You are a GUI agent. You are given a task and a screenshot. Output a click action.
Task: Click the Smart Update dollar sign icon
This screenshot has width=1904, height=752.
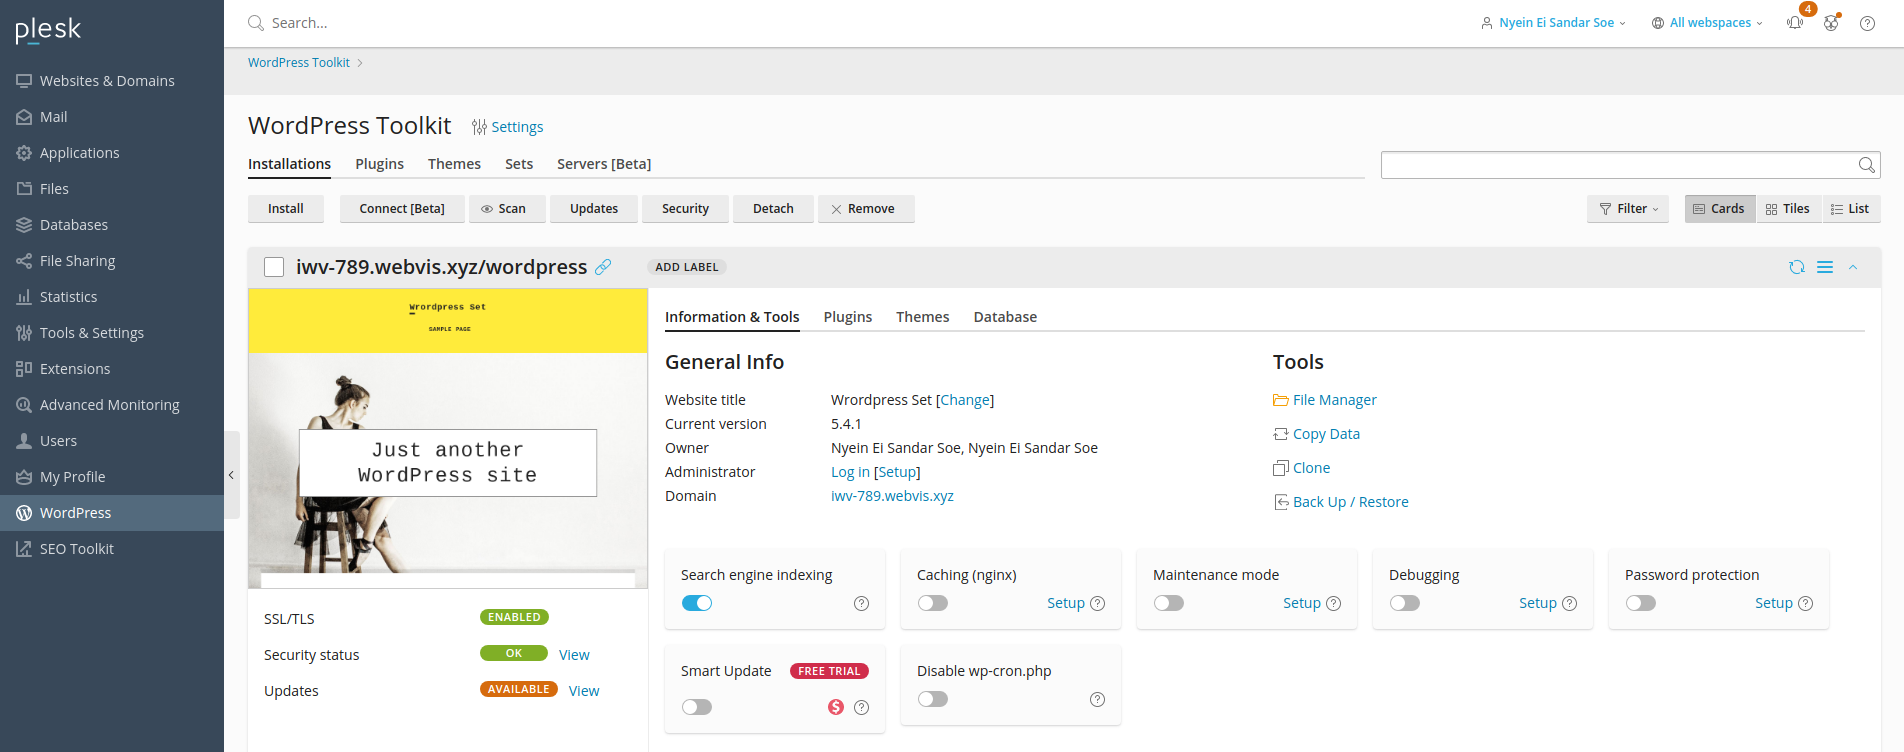click(x=836, y=707)
